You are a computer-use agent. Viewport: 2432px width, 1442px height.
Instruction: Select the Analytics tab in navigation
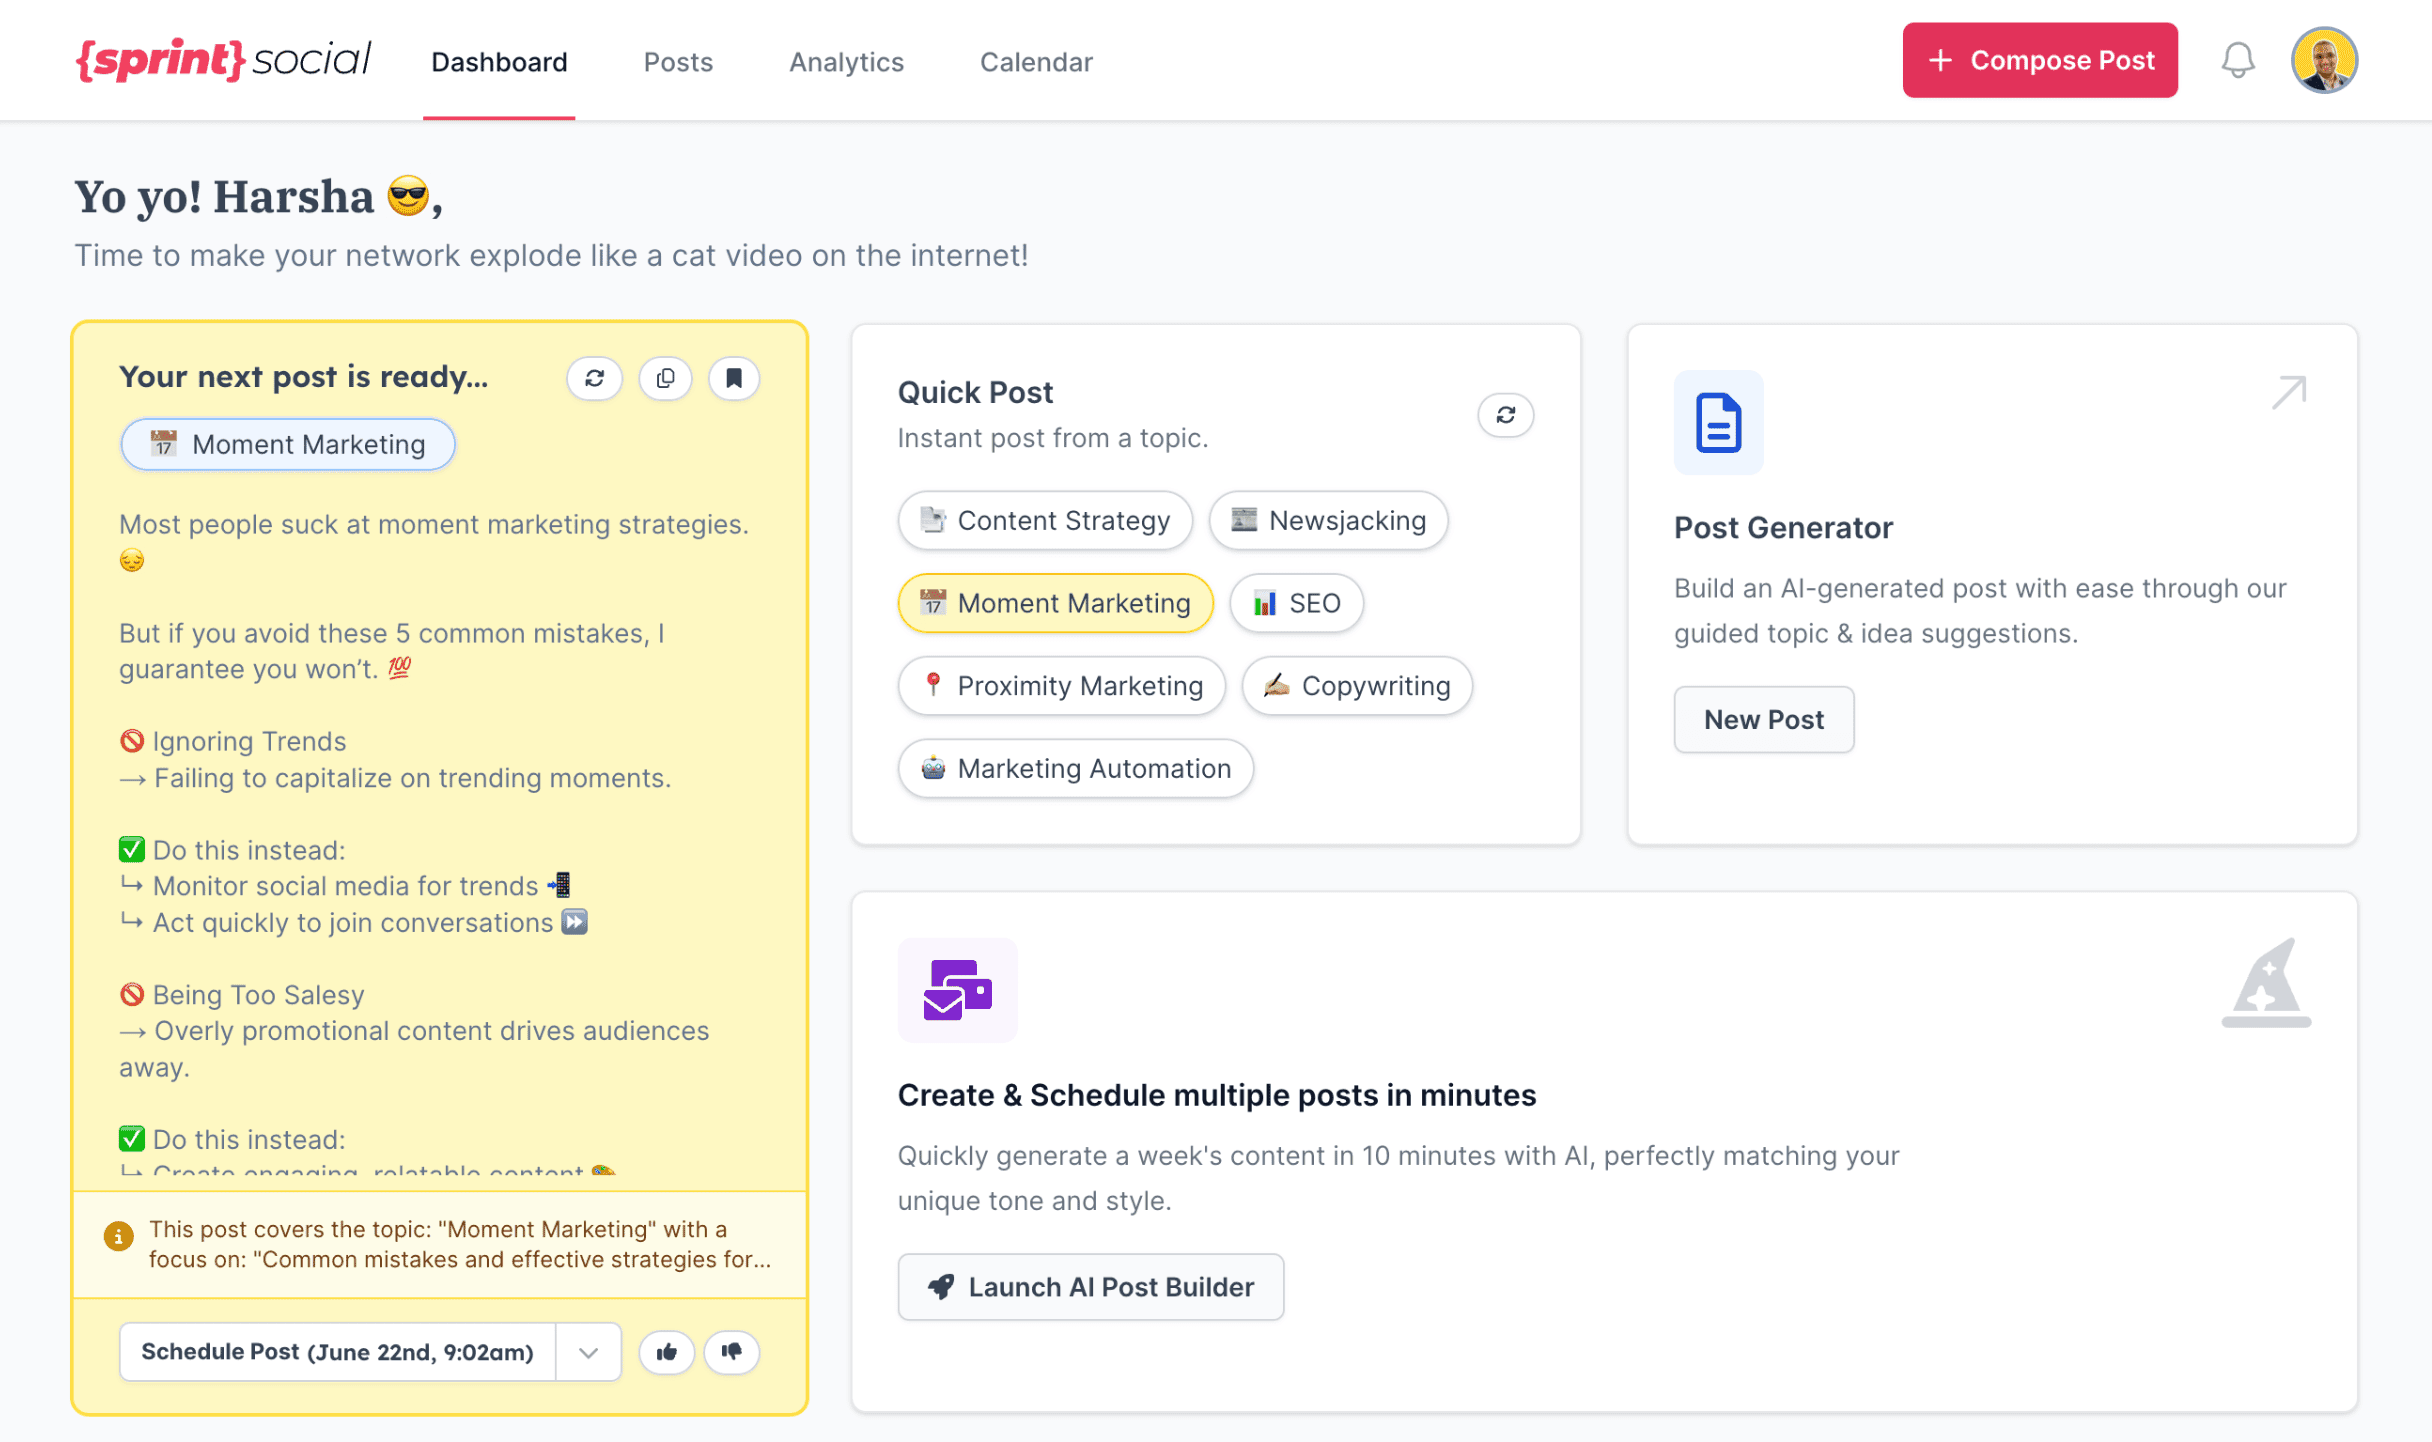tap(846, 60)
